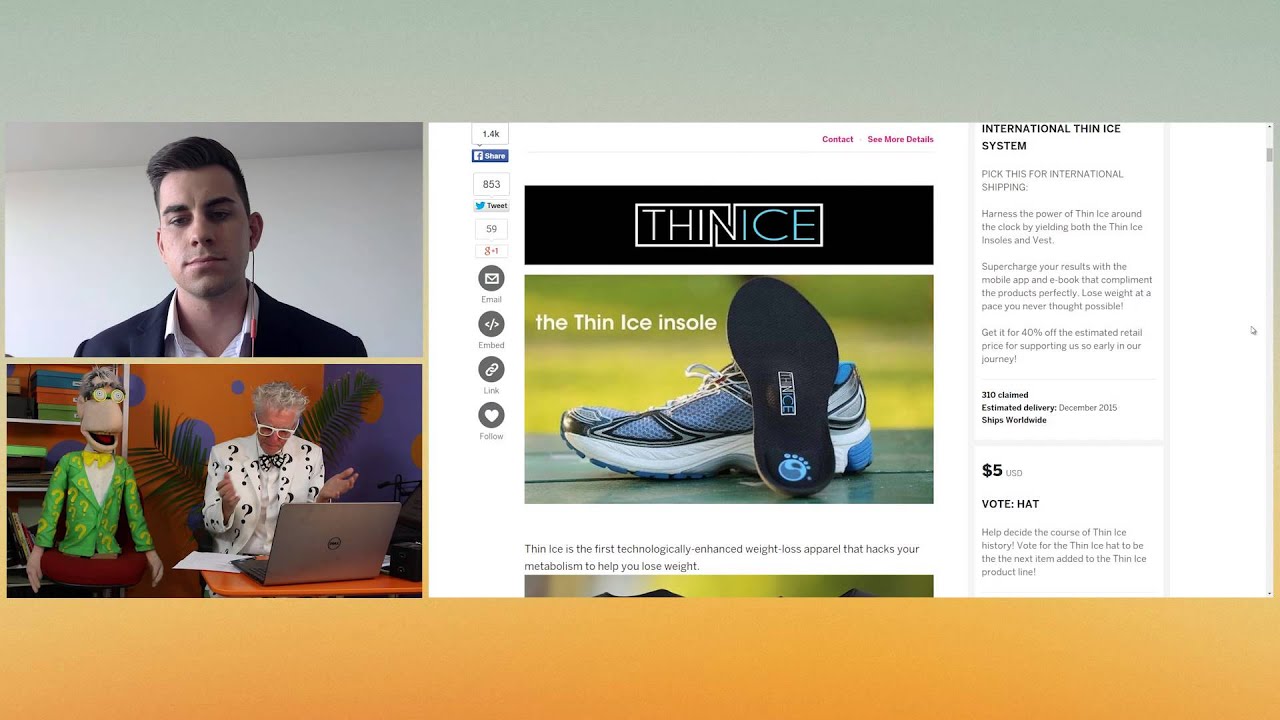This screenshot has width=1280, height=720.
Task: Click 'Estimated delivery: December 2015' text
Action: tap(1049, 408)
